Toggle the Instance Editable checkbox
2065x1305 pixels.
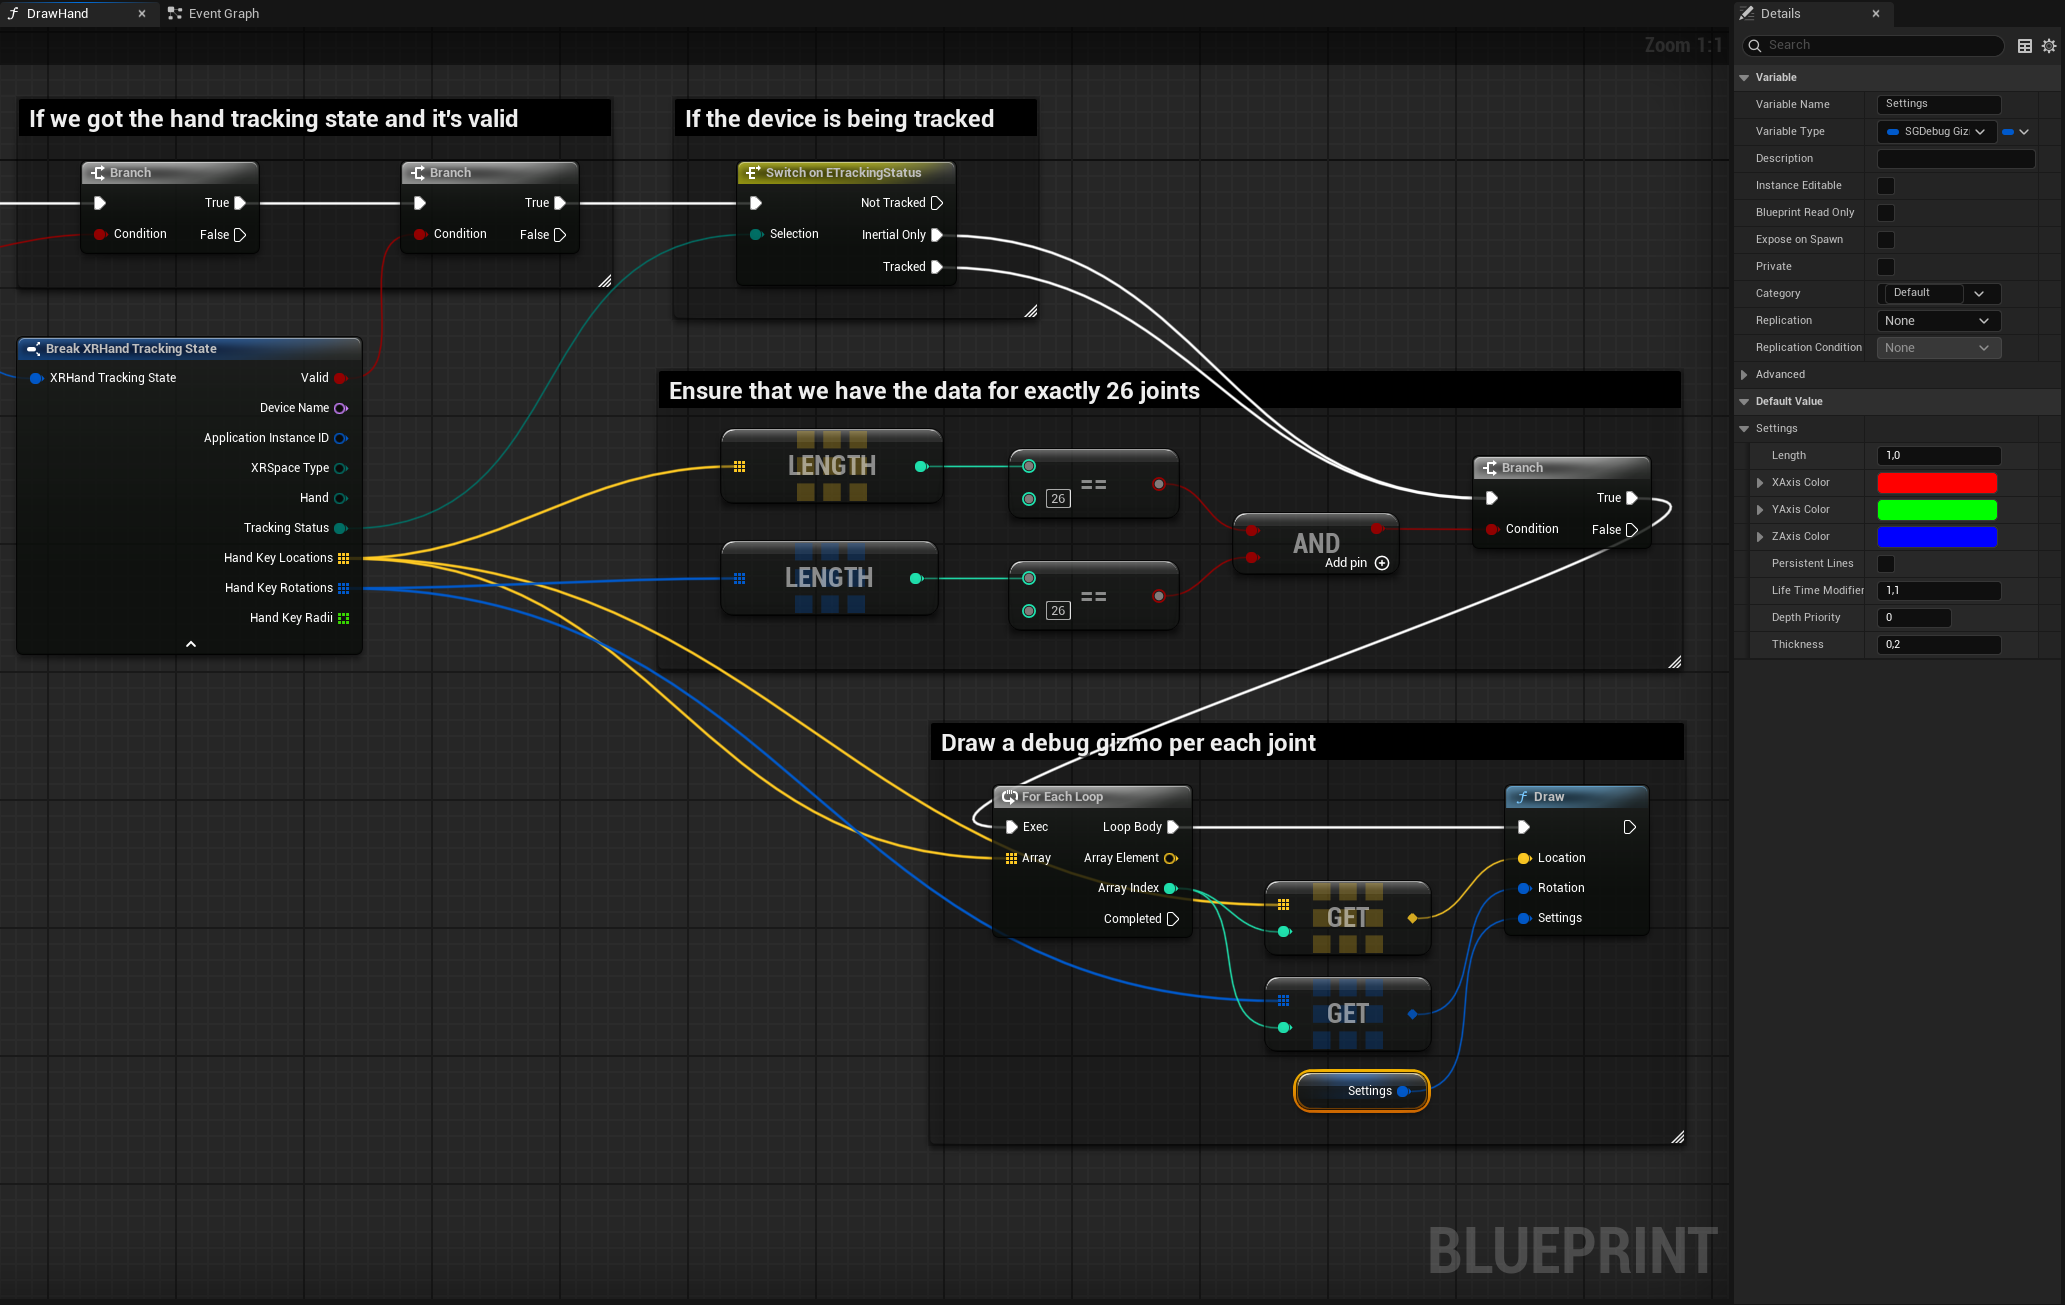[1886, 186]
